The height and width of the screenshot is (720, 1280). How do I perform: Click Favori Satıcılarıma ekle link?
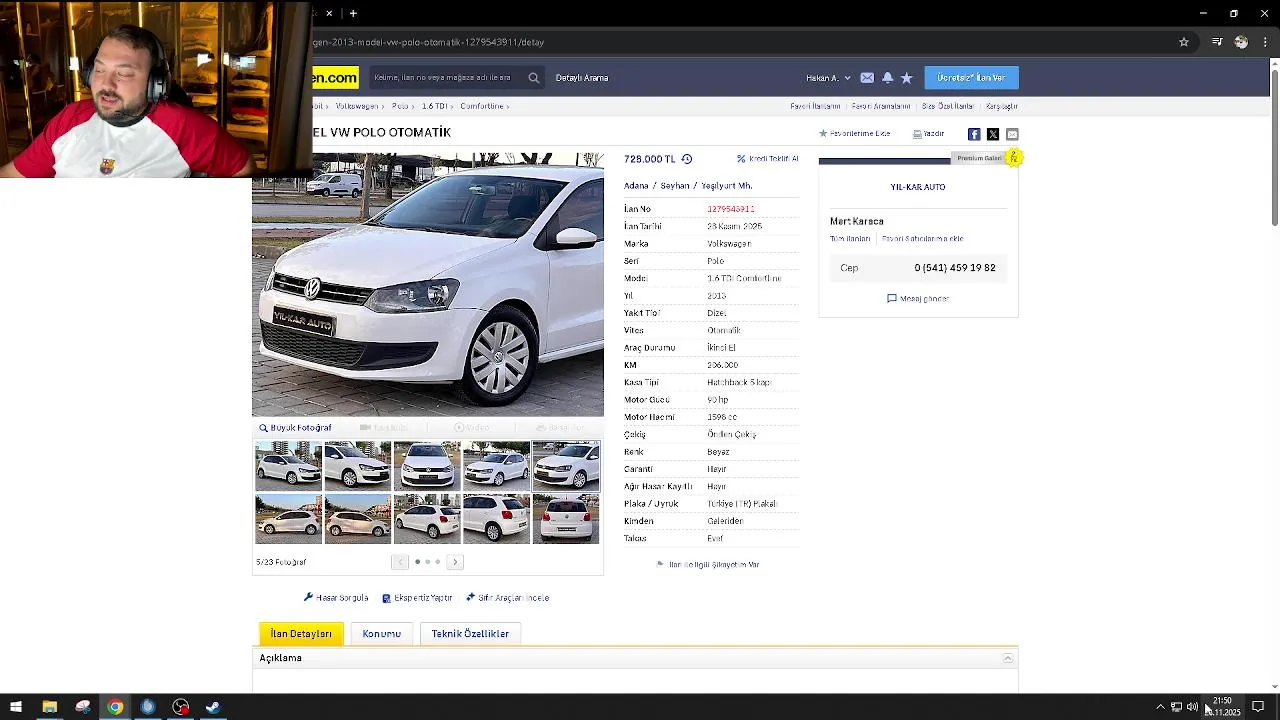click(x=922, y=239)
